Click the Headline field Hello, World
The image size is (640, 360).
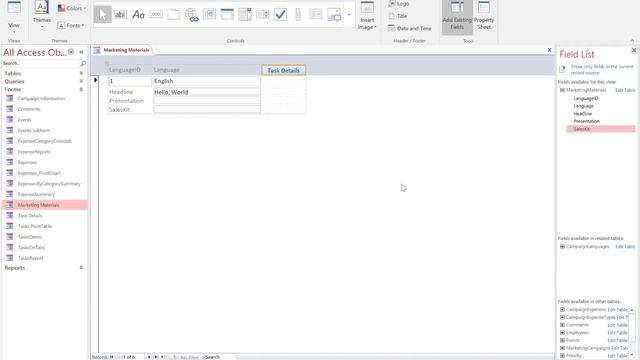(x=207, y=92)
